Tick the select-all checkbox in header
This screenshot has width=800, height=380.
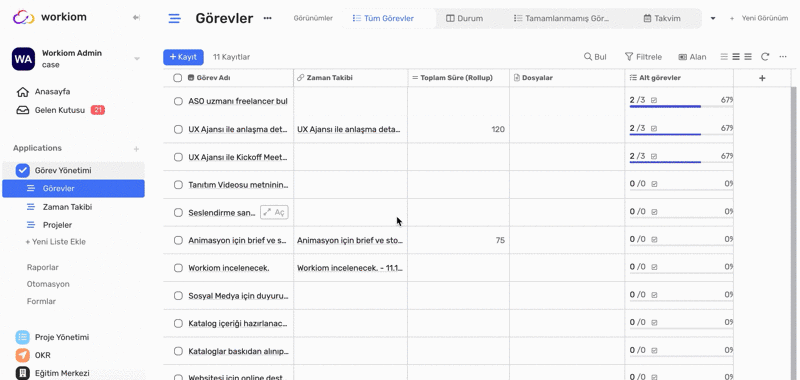click(x=178, y=78)
